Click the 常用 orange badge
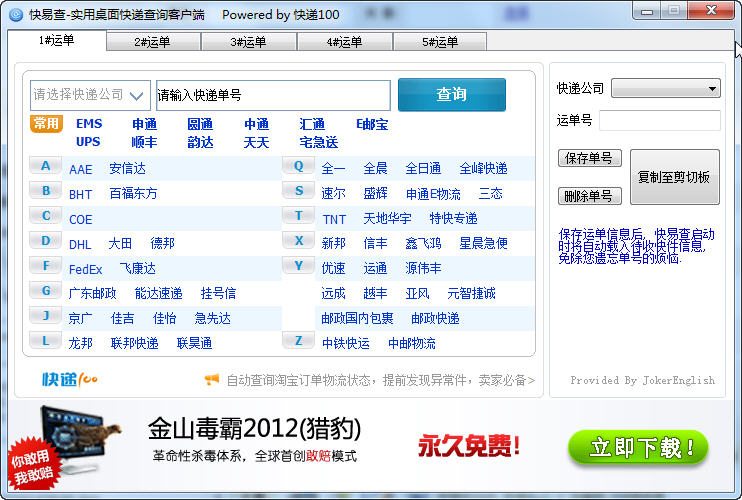Screen dimensions: 742x500 point(46,124)
